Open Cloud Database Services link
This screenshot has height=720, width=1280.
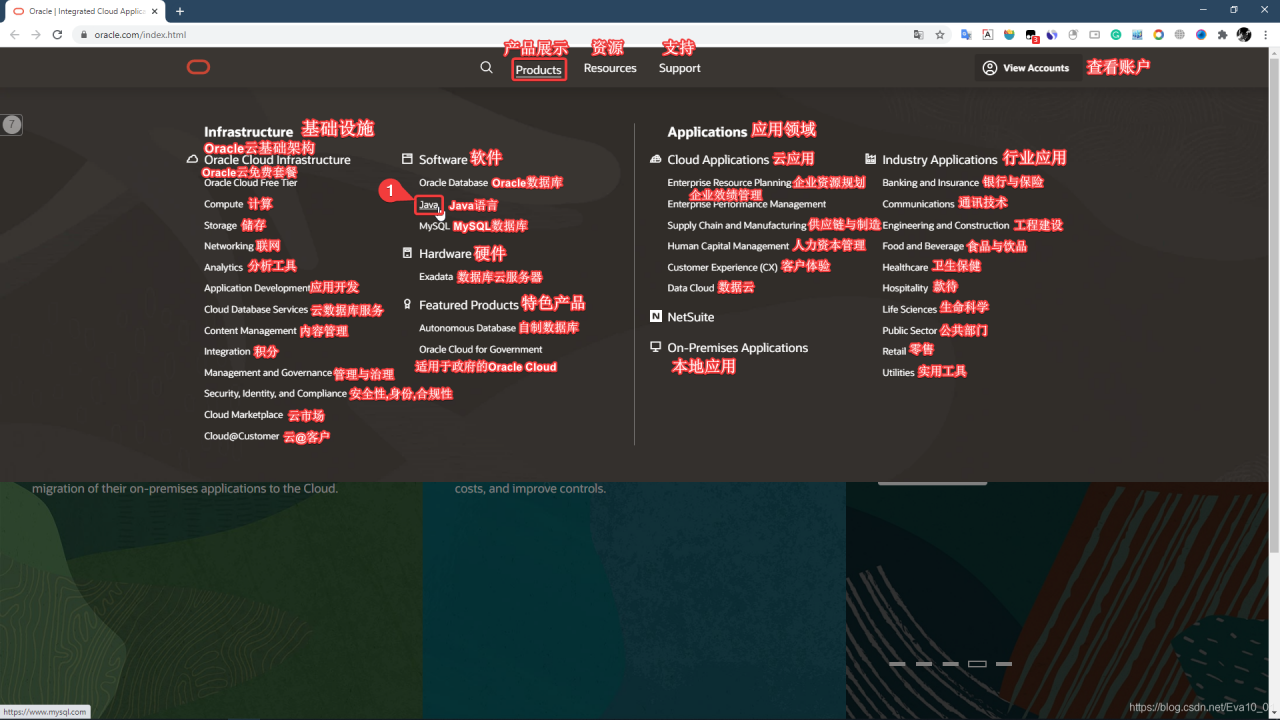click(256, 310)
